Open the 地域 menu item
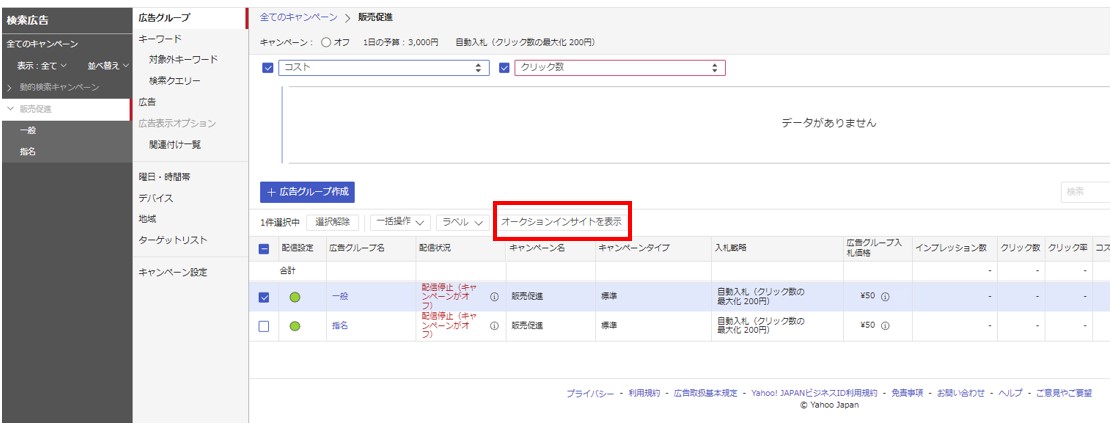This screenshot has height=425, width=1111. [147, 220]
